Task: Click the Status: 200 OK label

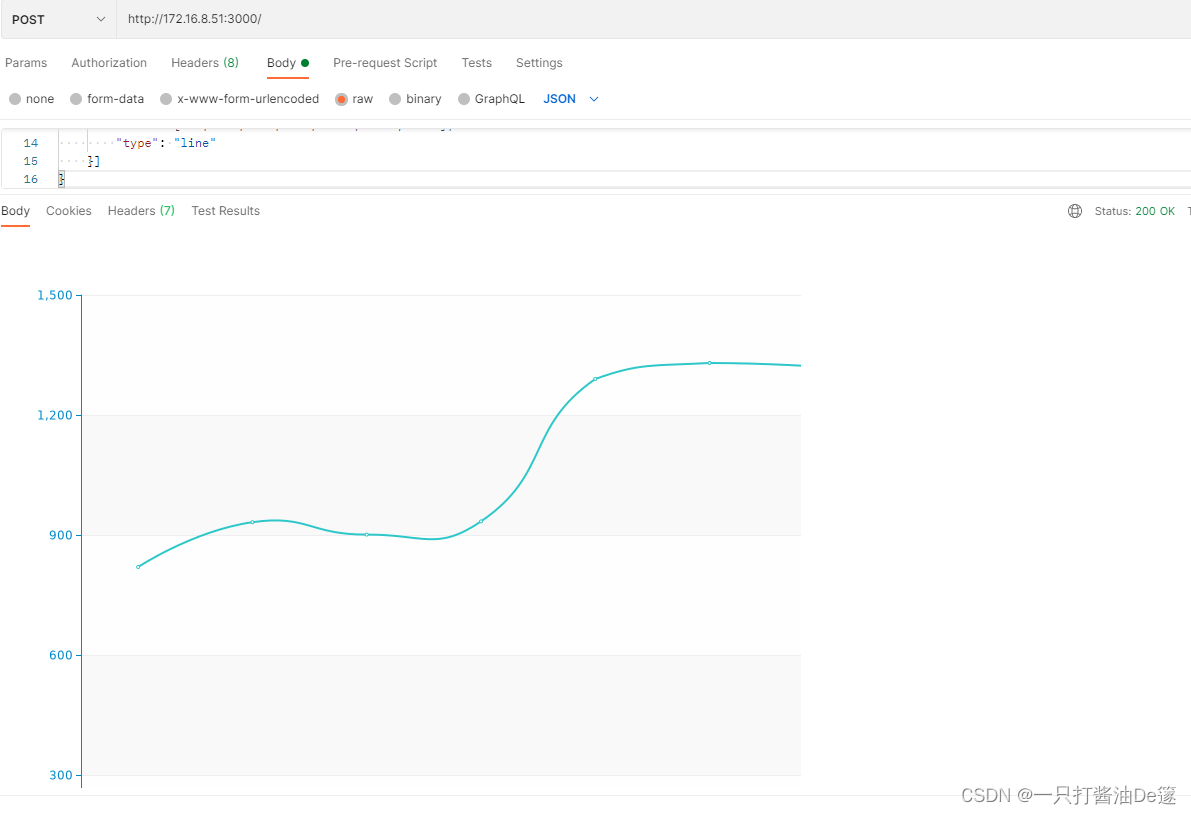Action: click(1134, 211)
